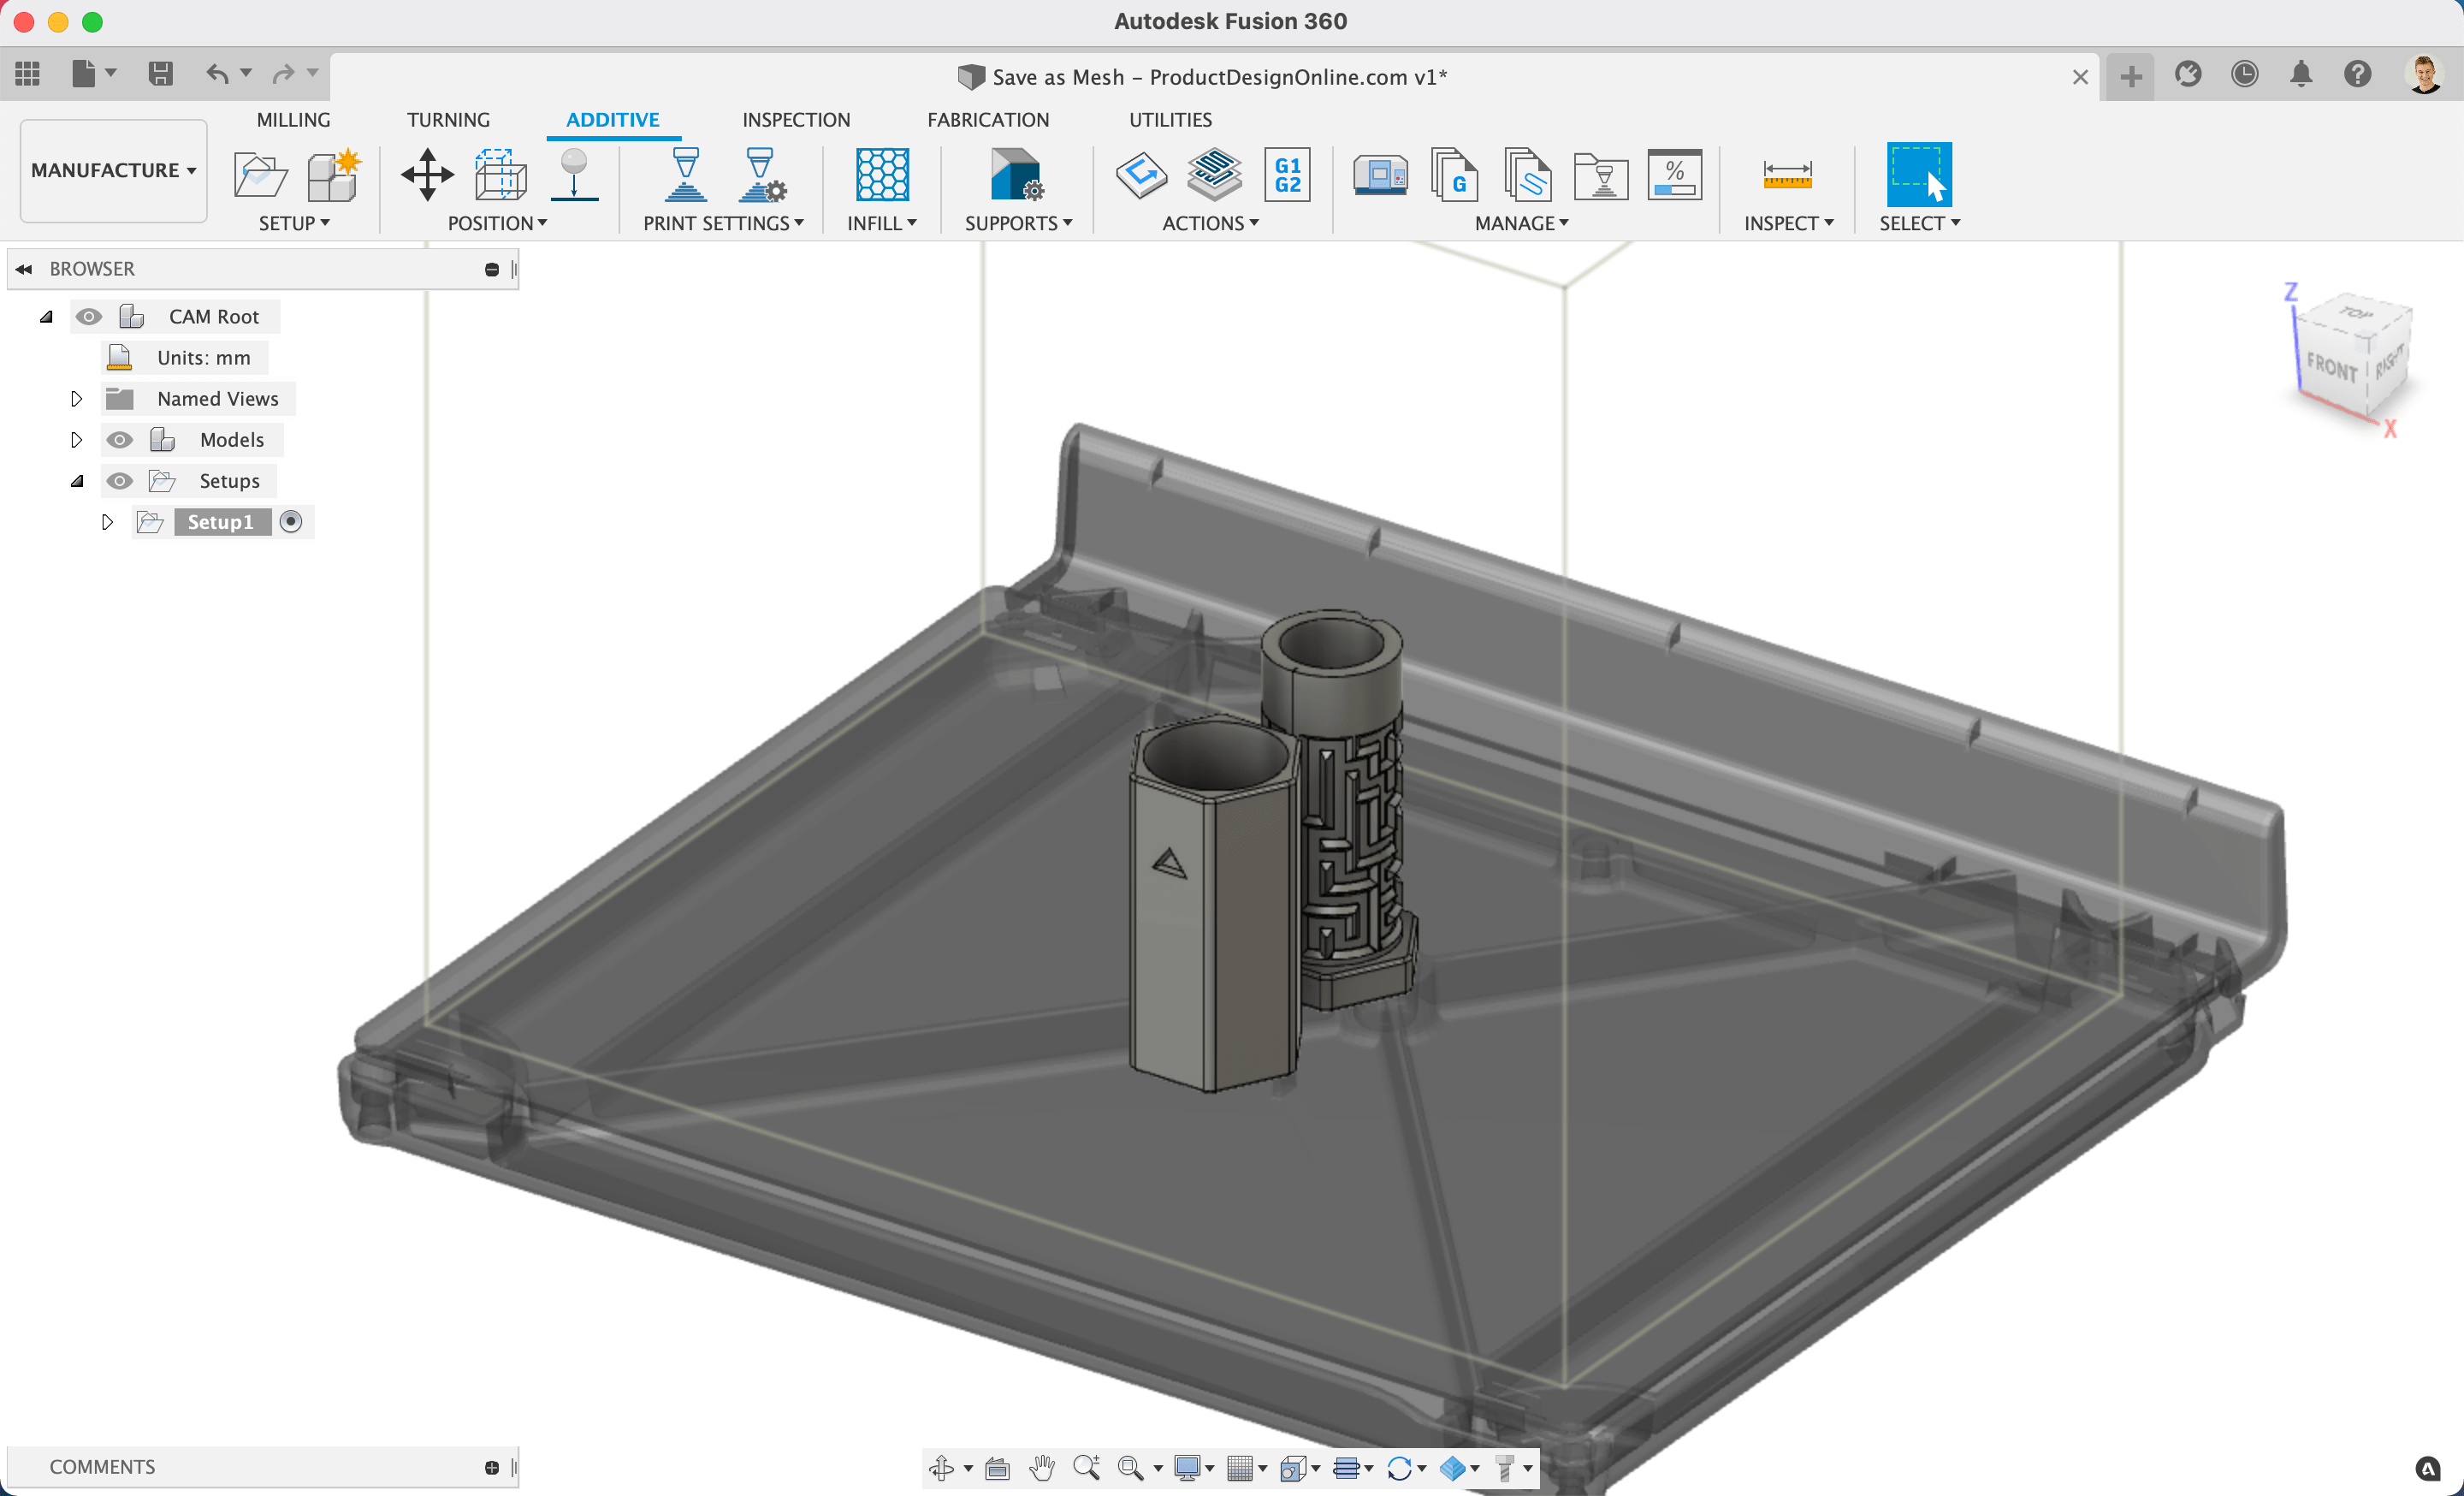
Task: Open the POSITION dropdown menu
Action: [x=497, y=223]
